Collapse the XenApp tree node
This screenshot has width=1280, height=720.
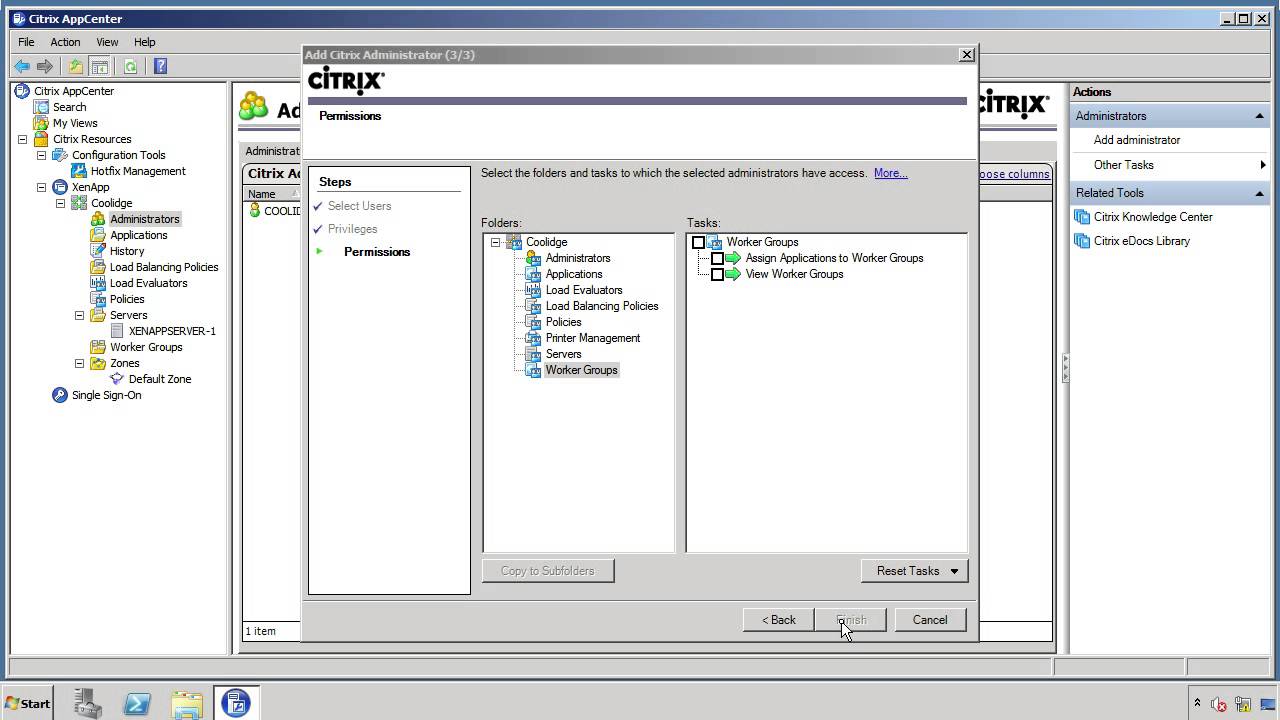(x=41, y=187)
